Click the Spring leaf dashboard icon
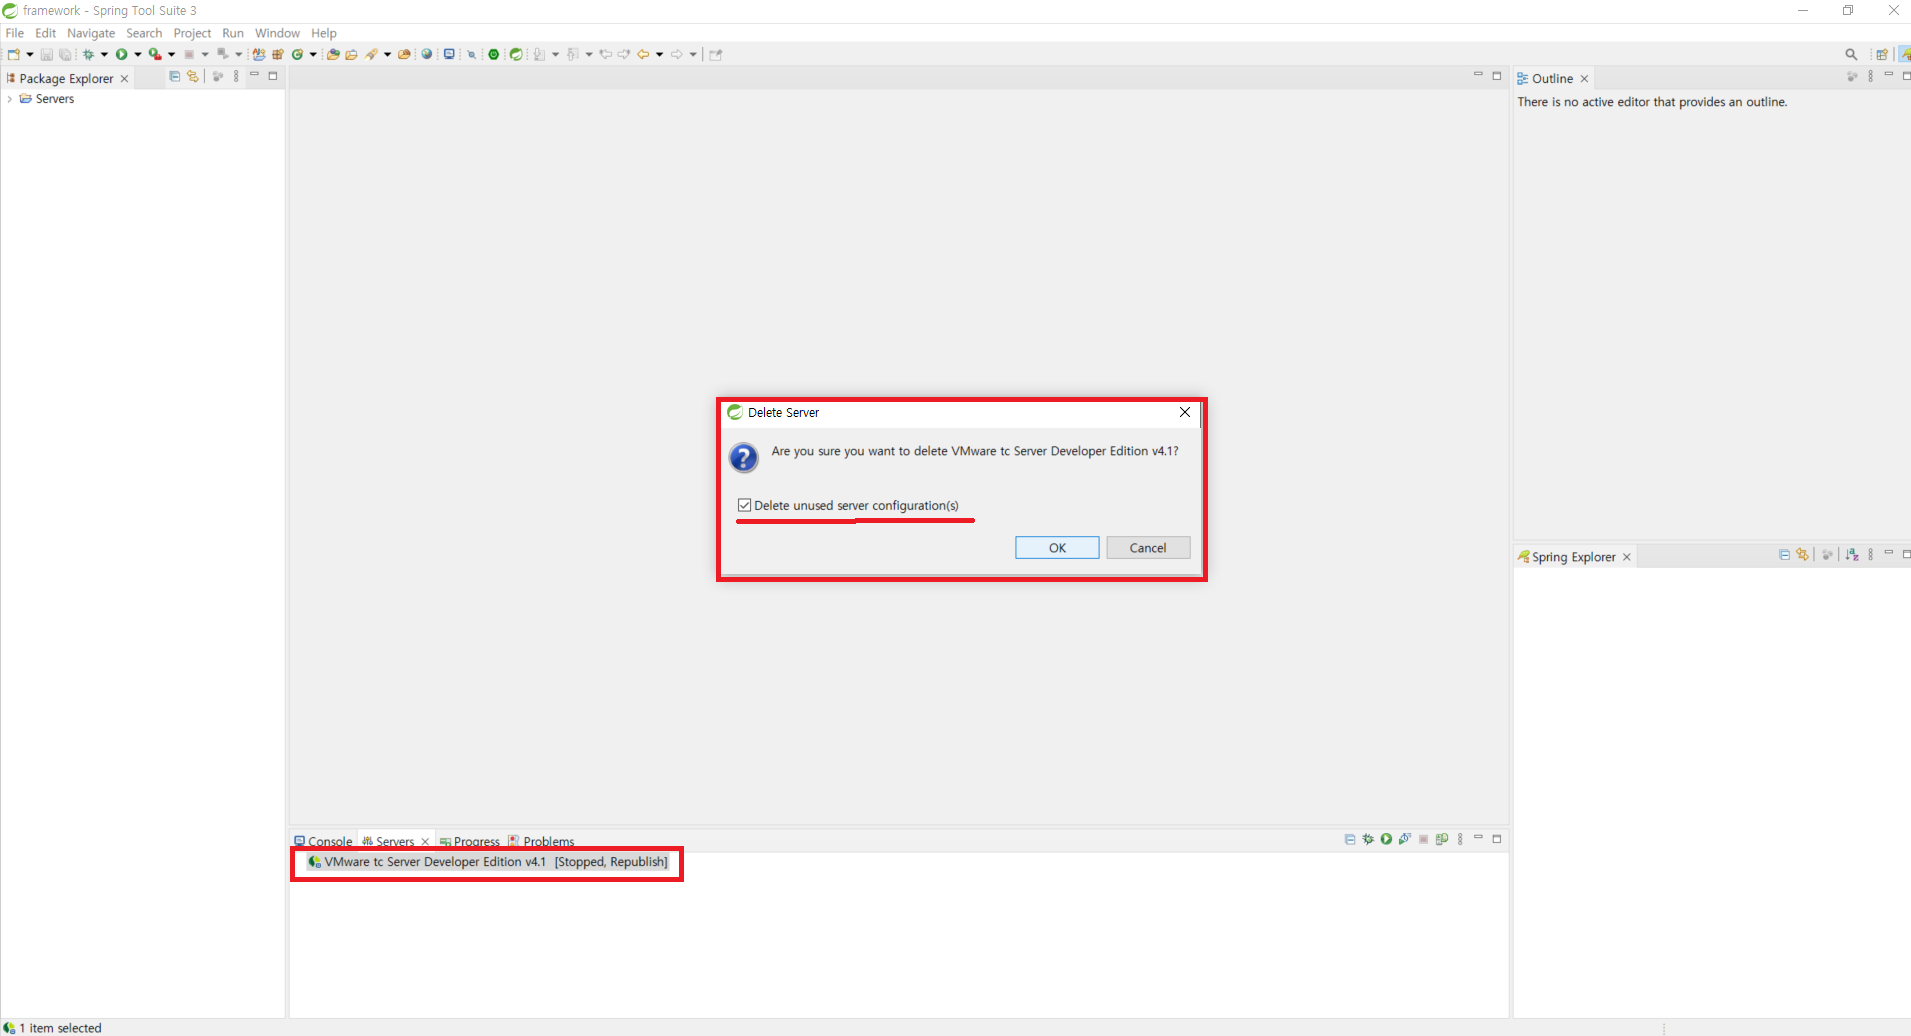Viewport: 1911px width, 1036px height. pyautogui.click(x=516, y=54)
